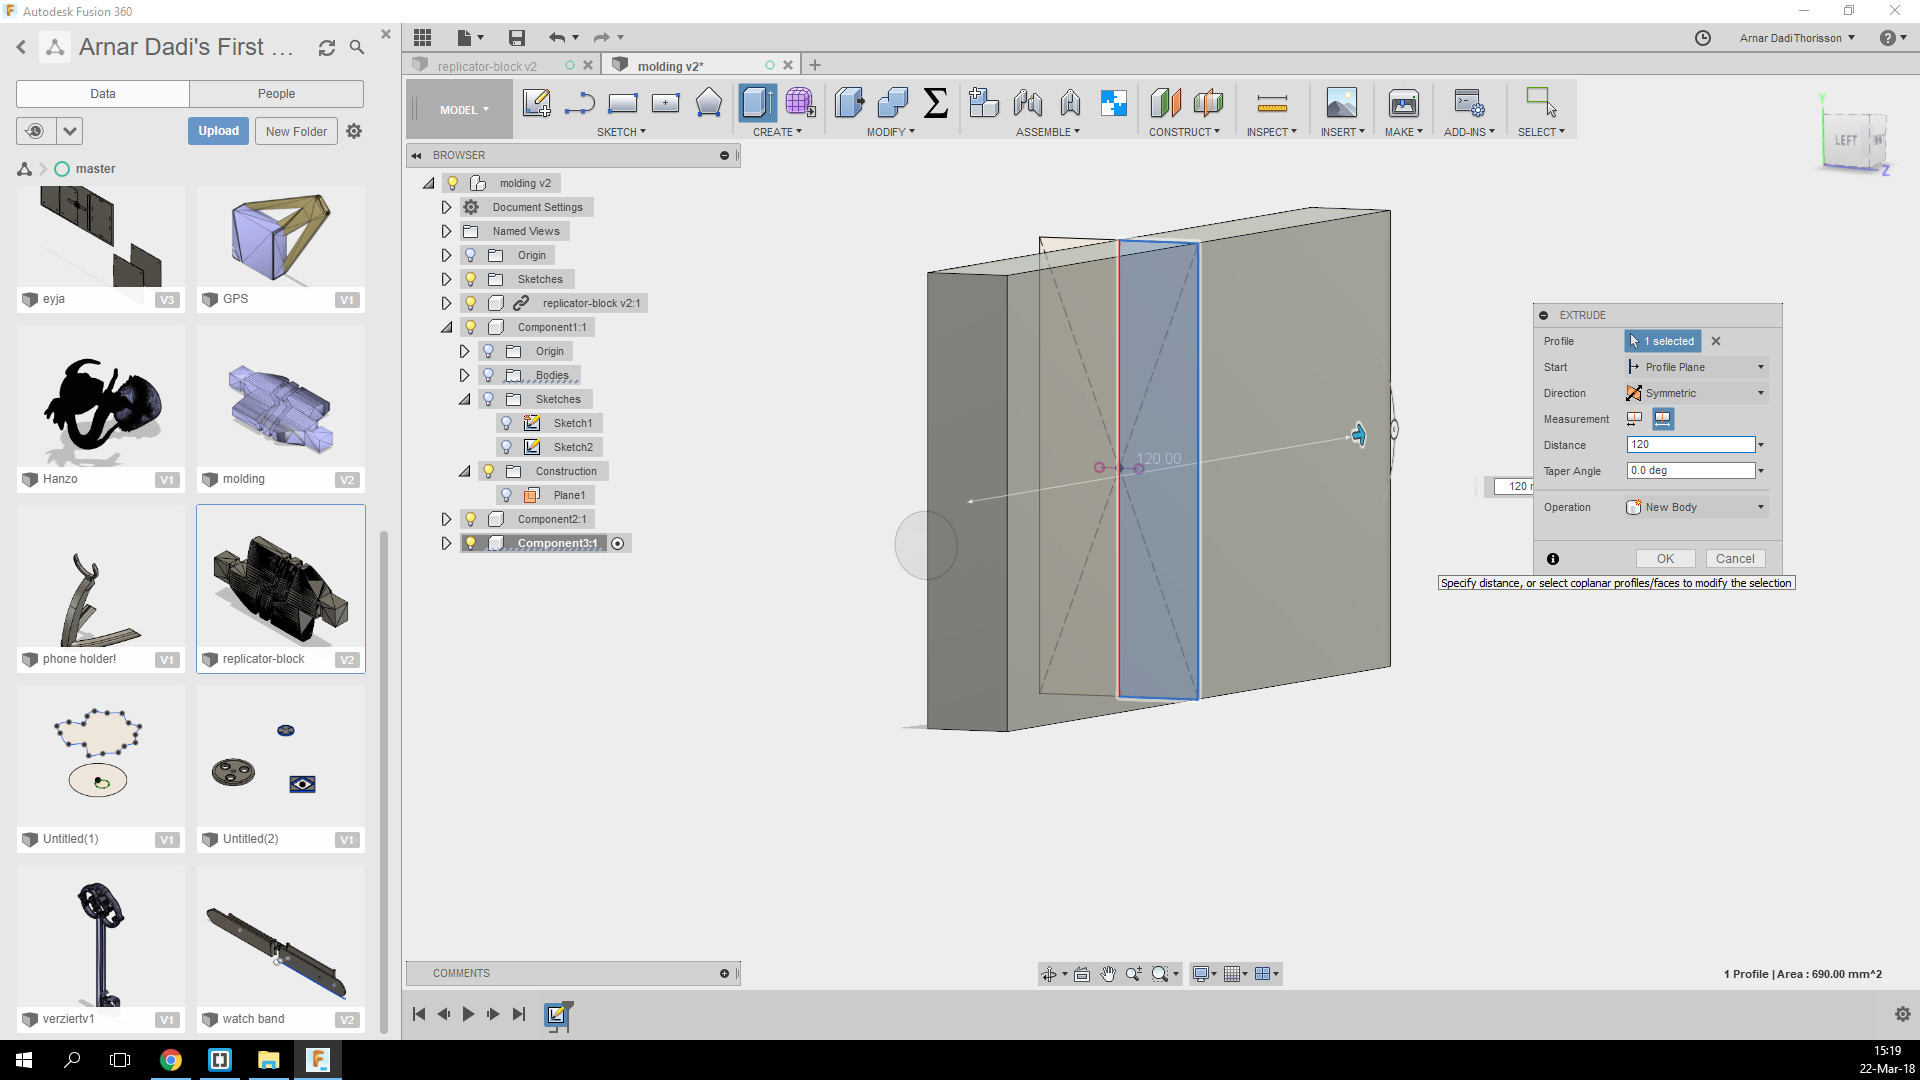The image size is (1920, 1080).
Task: Select the Extrude tool icon
Action: pos(757,103)
